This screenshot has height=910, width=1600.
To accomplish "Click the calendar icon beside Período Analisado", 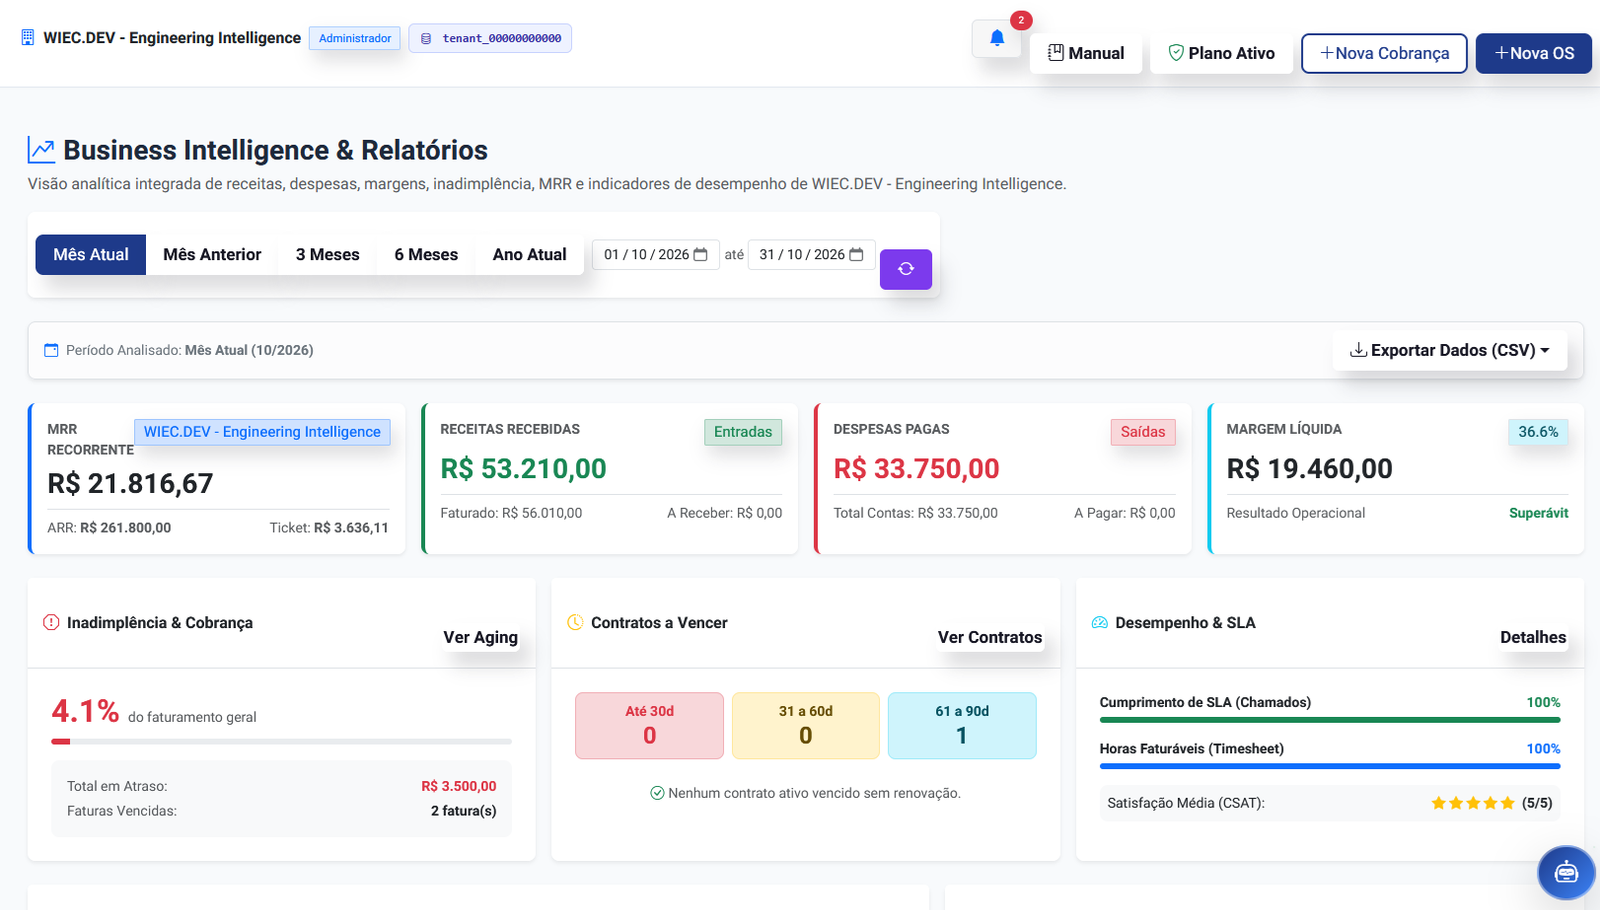I will 52,350.
